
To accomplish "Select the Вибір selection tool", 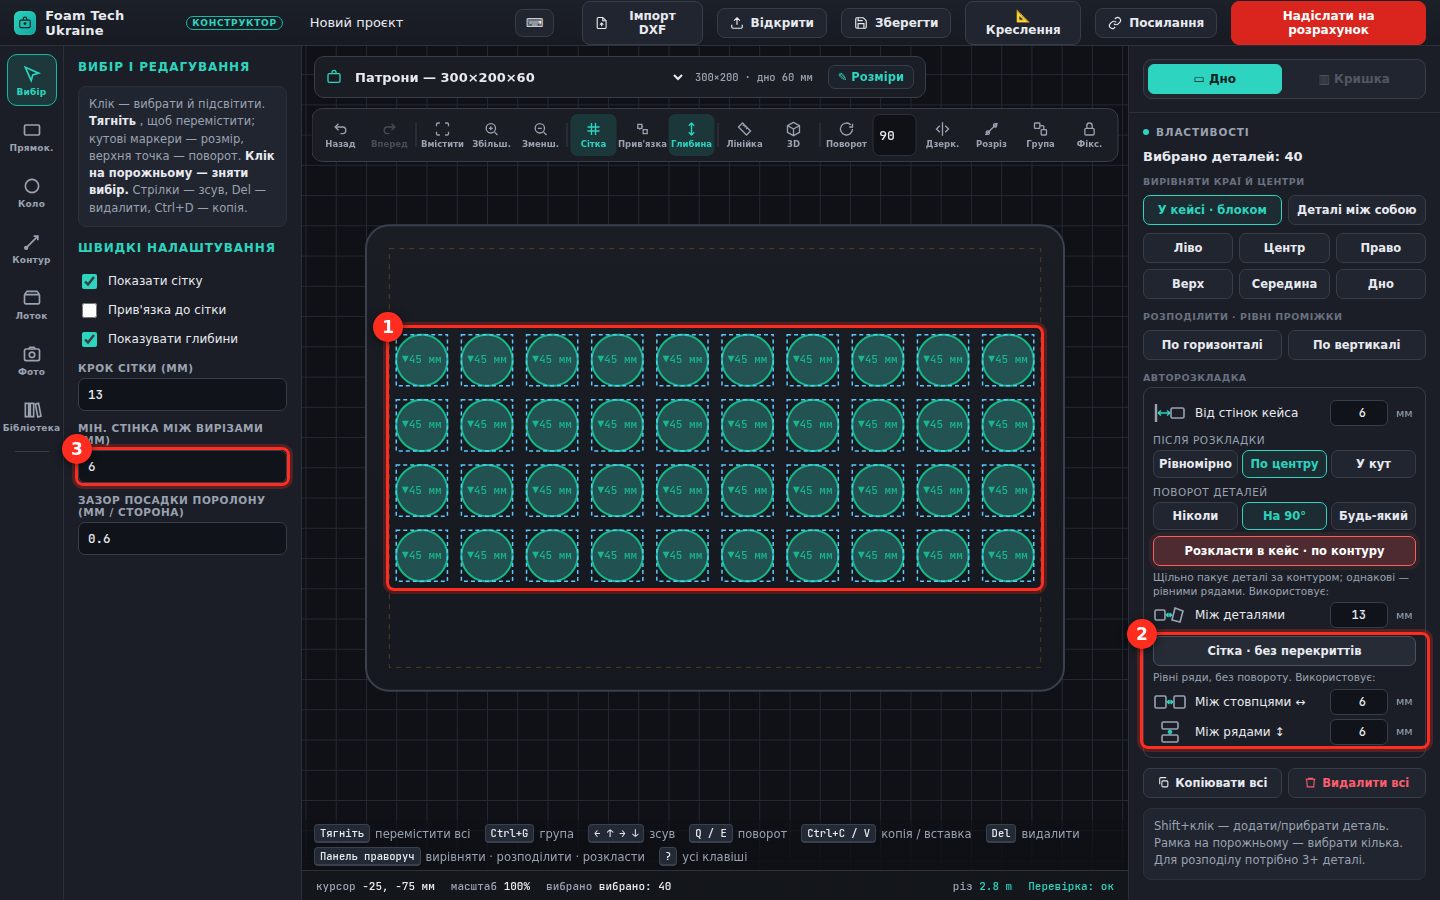I will 31,80.
